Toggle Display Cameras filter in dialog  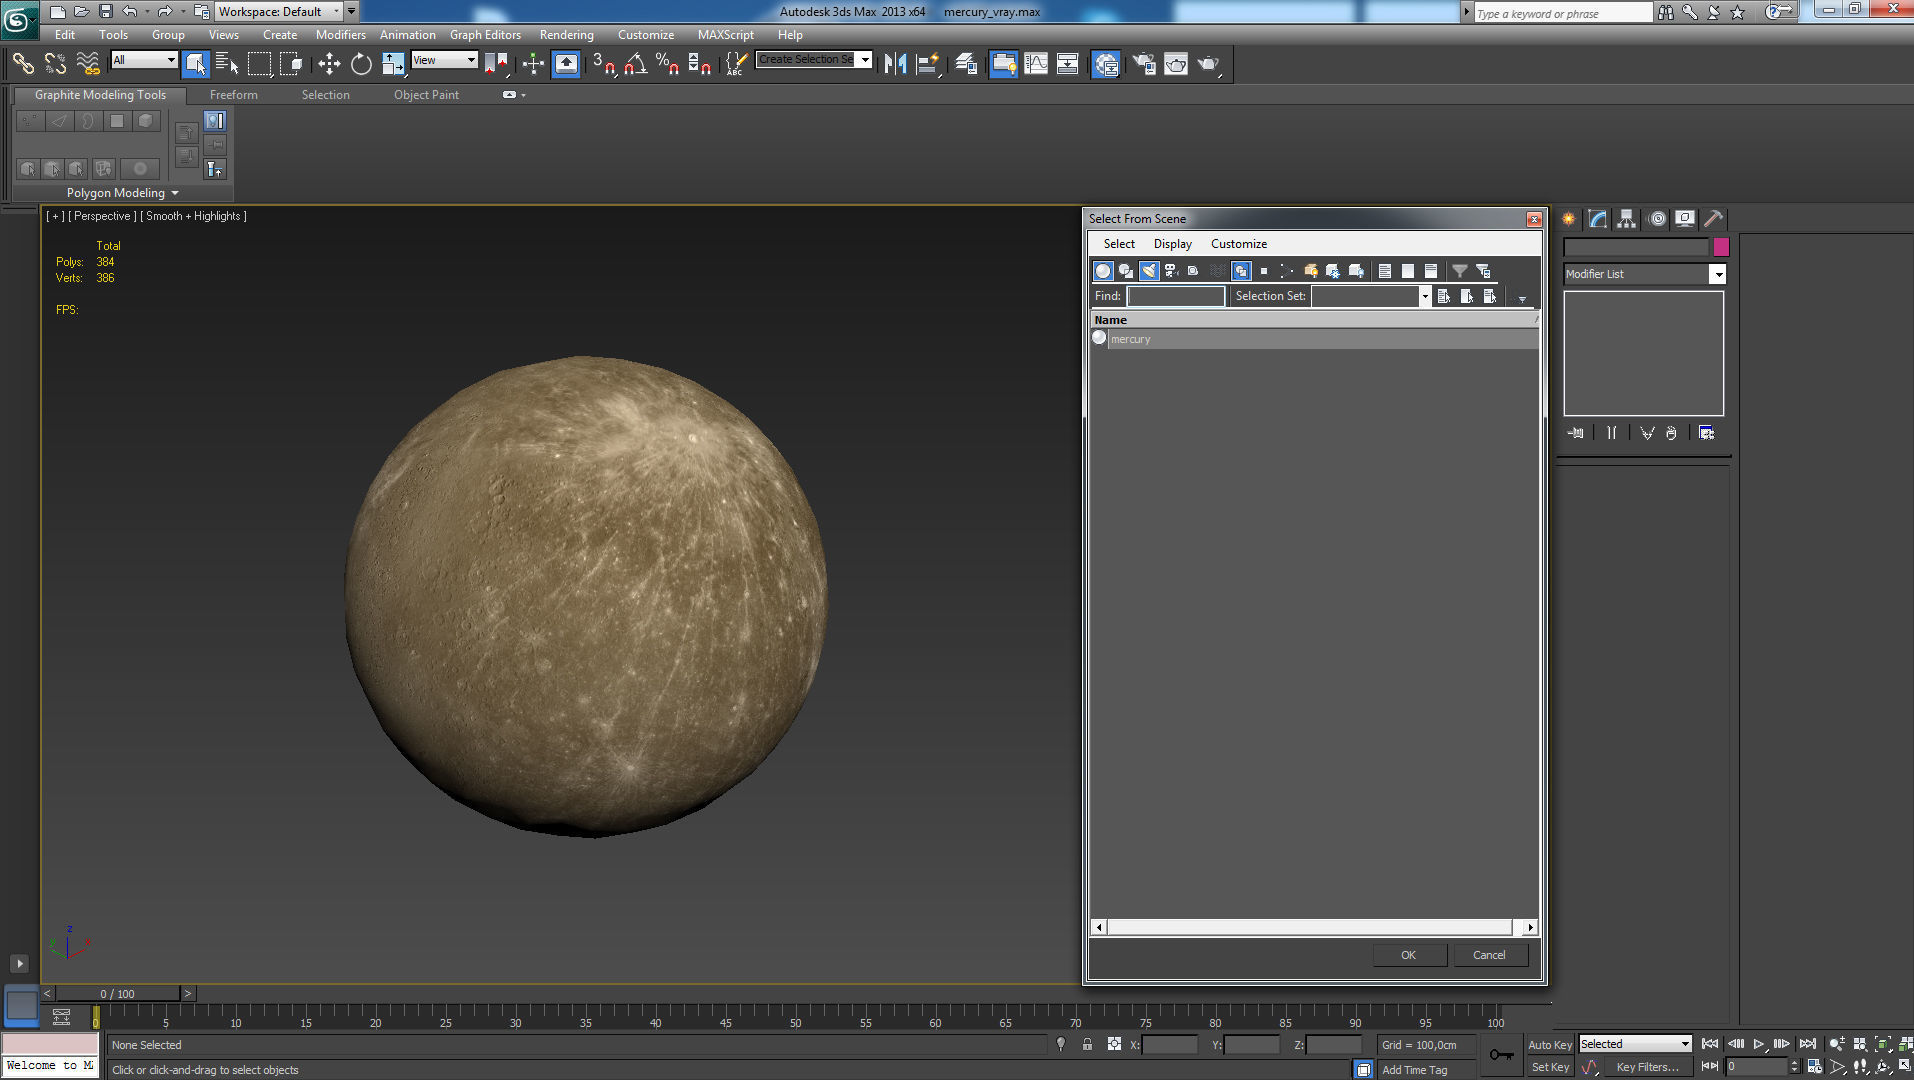pyautogui.click(x=1171, y=271)
